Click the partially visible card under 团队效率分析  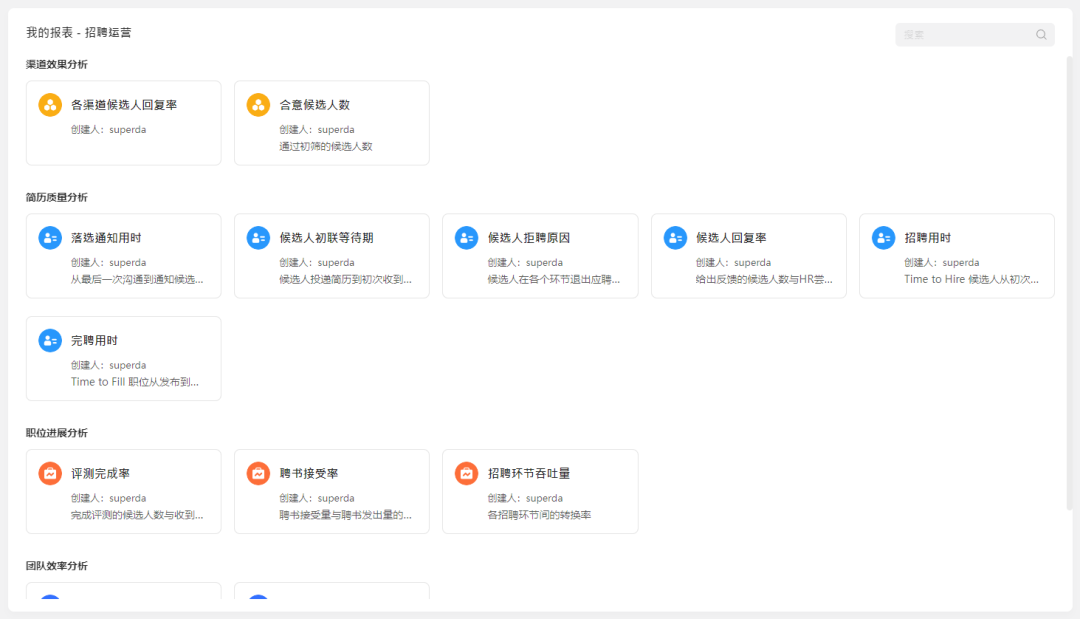click(123, 595)
